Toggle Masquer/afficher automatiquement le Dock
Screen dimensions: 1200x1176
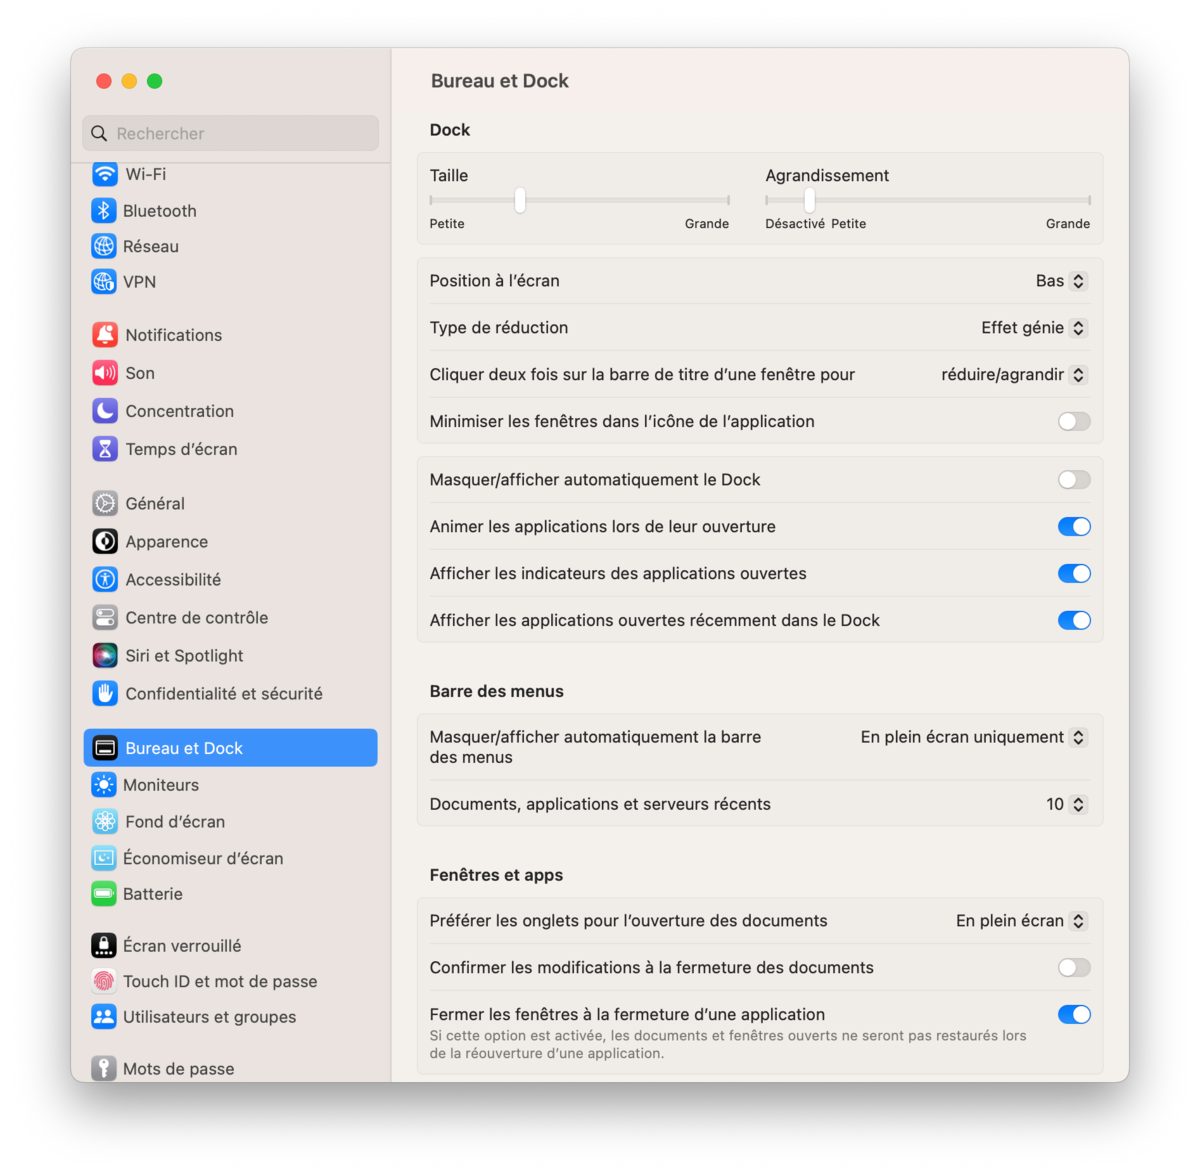[x=1074, y=480]
